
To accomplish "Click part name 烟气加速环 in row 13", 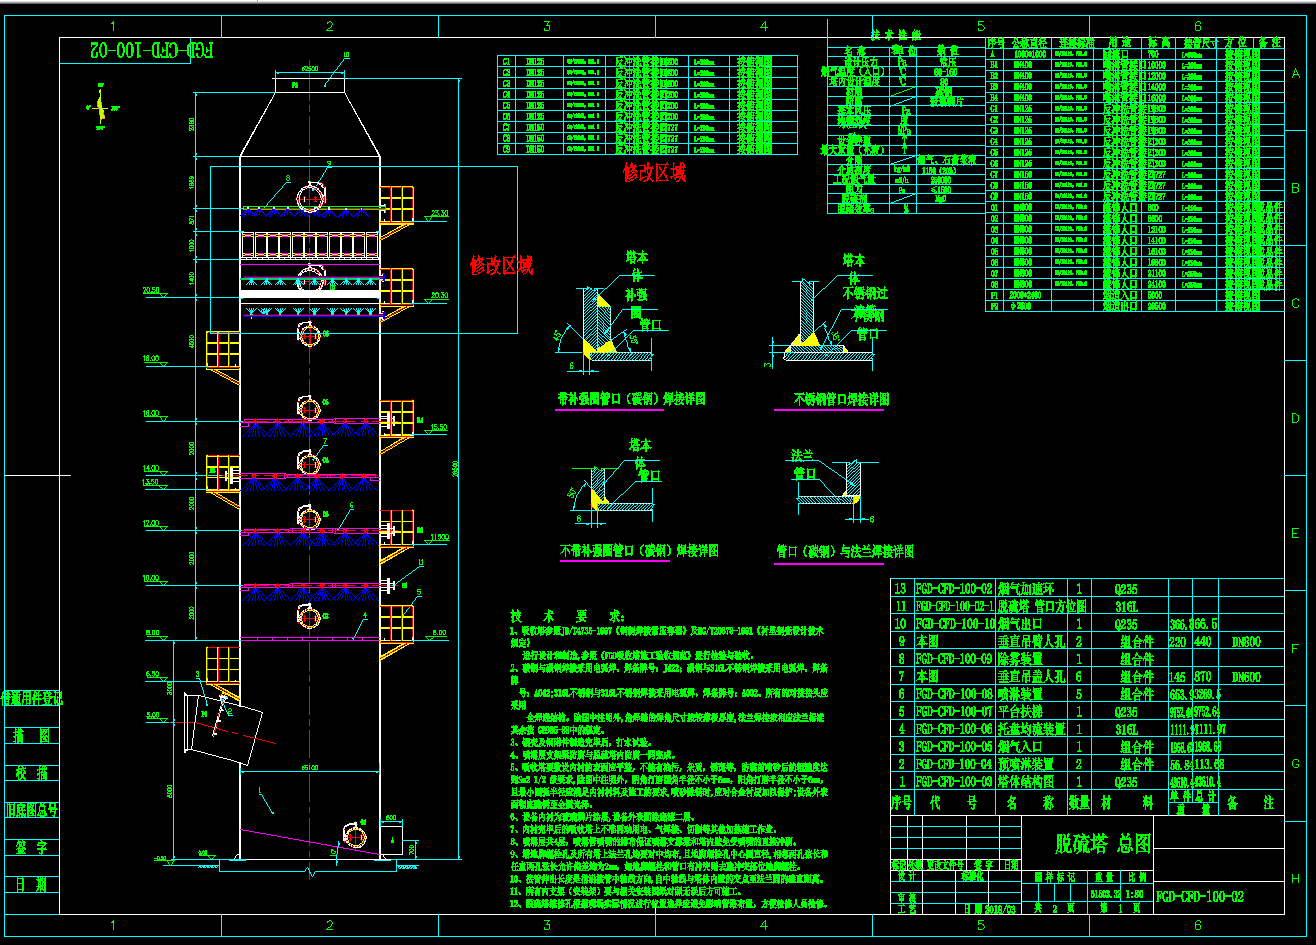I will click(1025, 588).
